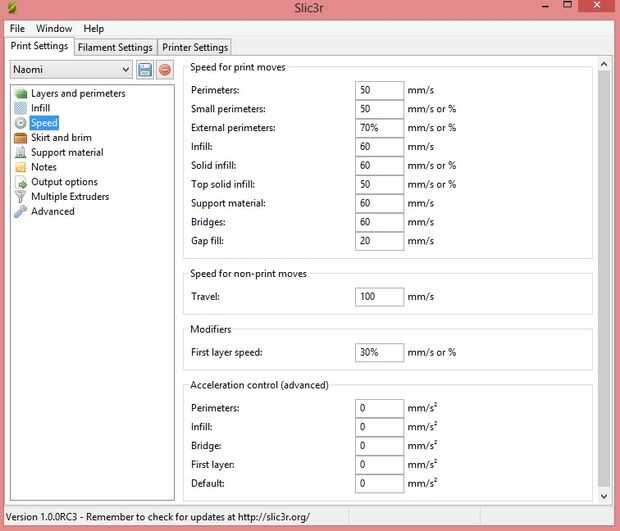This screenshot has height=531, width=620.
Task: Click the Small perimeters speed field
Action: (379, 109)
